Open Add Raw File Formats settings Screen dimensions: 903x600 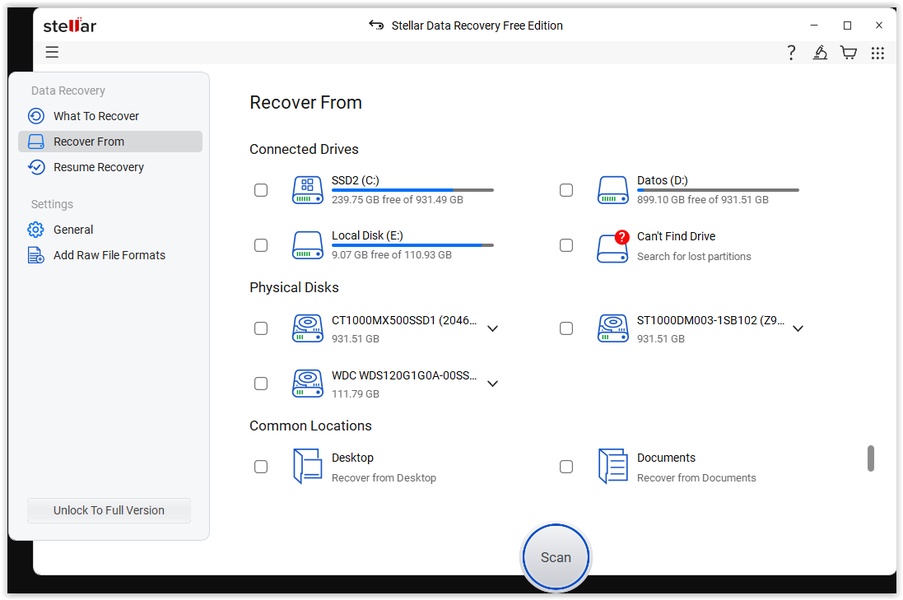coord(109,255)
